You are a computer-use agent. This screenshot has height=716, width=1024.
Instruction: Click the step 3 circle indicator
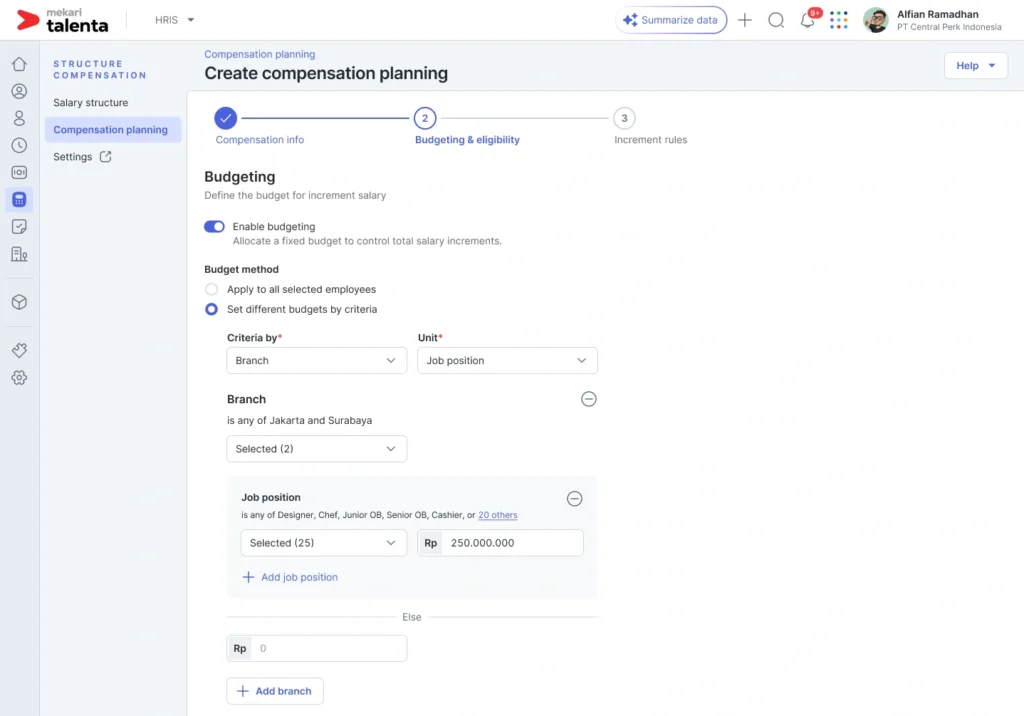click(624, 118)
